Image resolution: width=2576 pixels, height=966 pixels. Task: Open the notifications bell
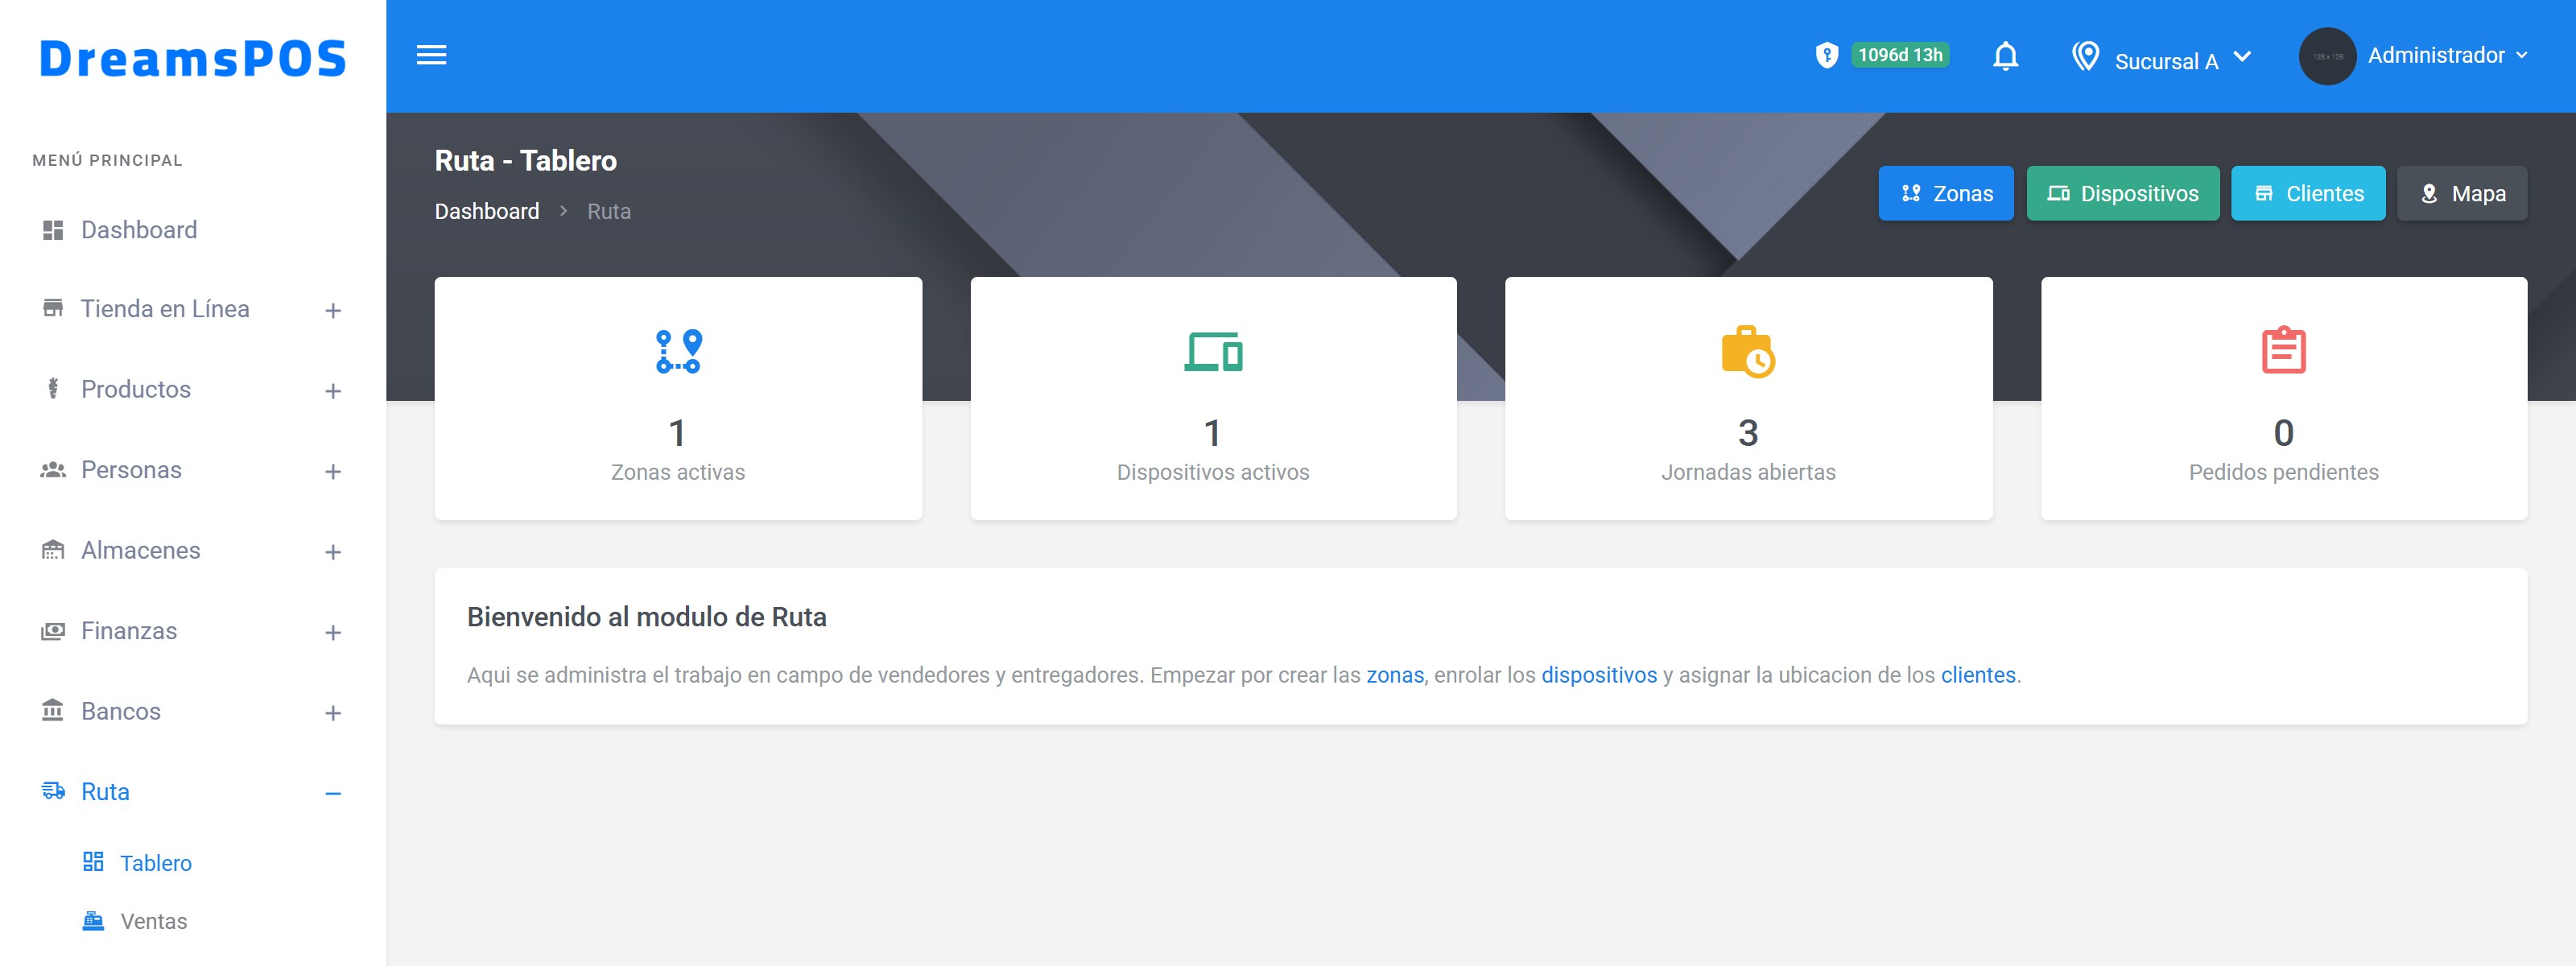(2005, 56)
